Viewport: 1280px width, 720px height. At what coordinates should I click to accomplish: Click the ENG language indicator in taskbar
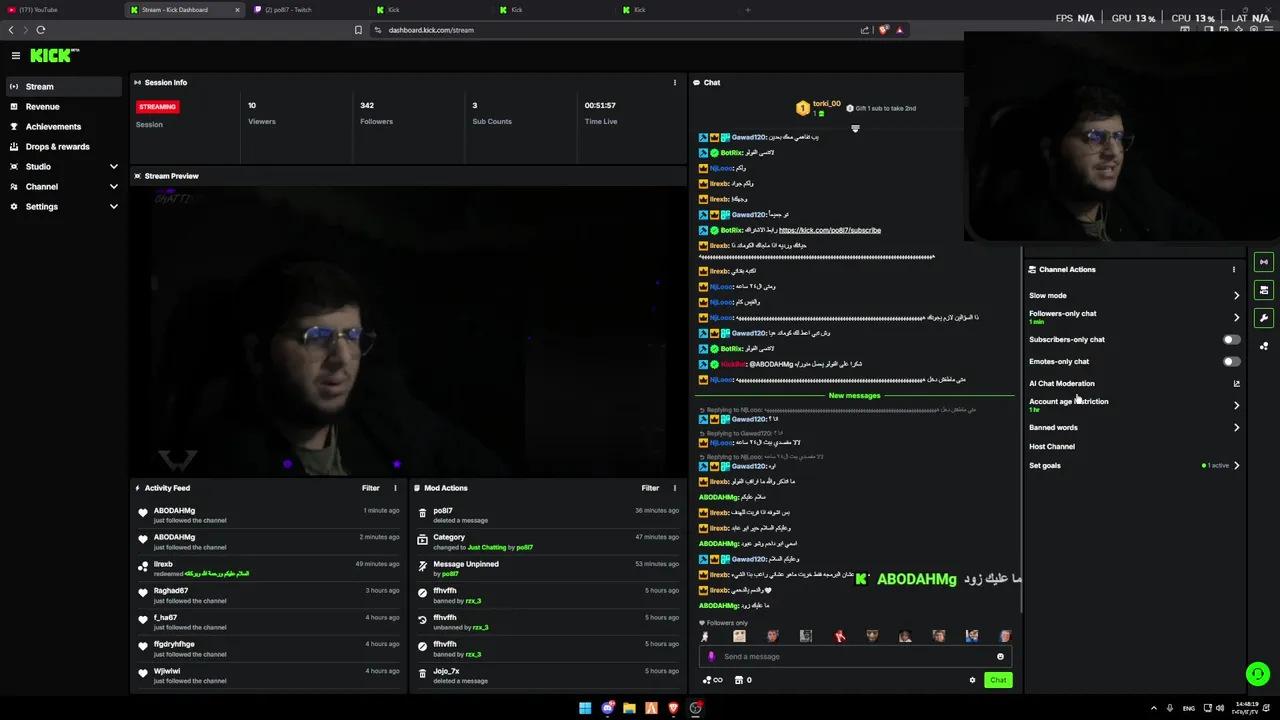pos(1189,708)
